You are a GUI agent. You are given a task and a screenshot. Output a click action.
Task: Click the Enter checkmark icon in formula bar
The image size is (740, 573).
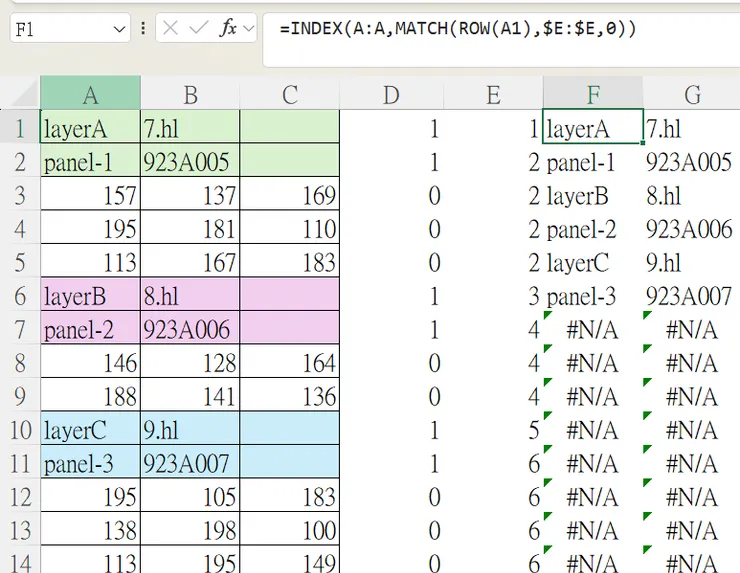pyautogui.click(x=200, y=29)
